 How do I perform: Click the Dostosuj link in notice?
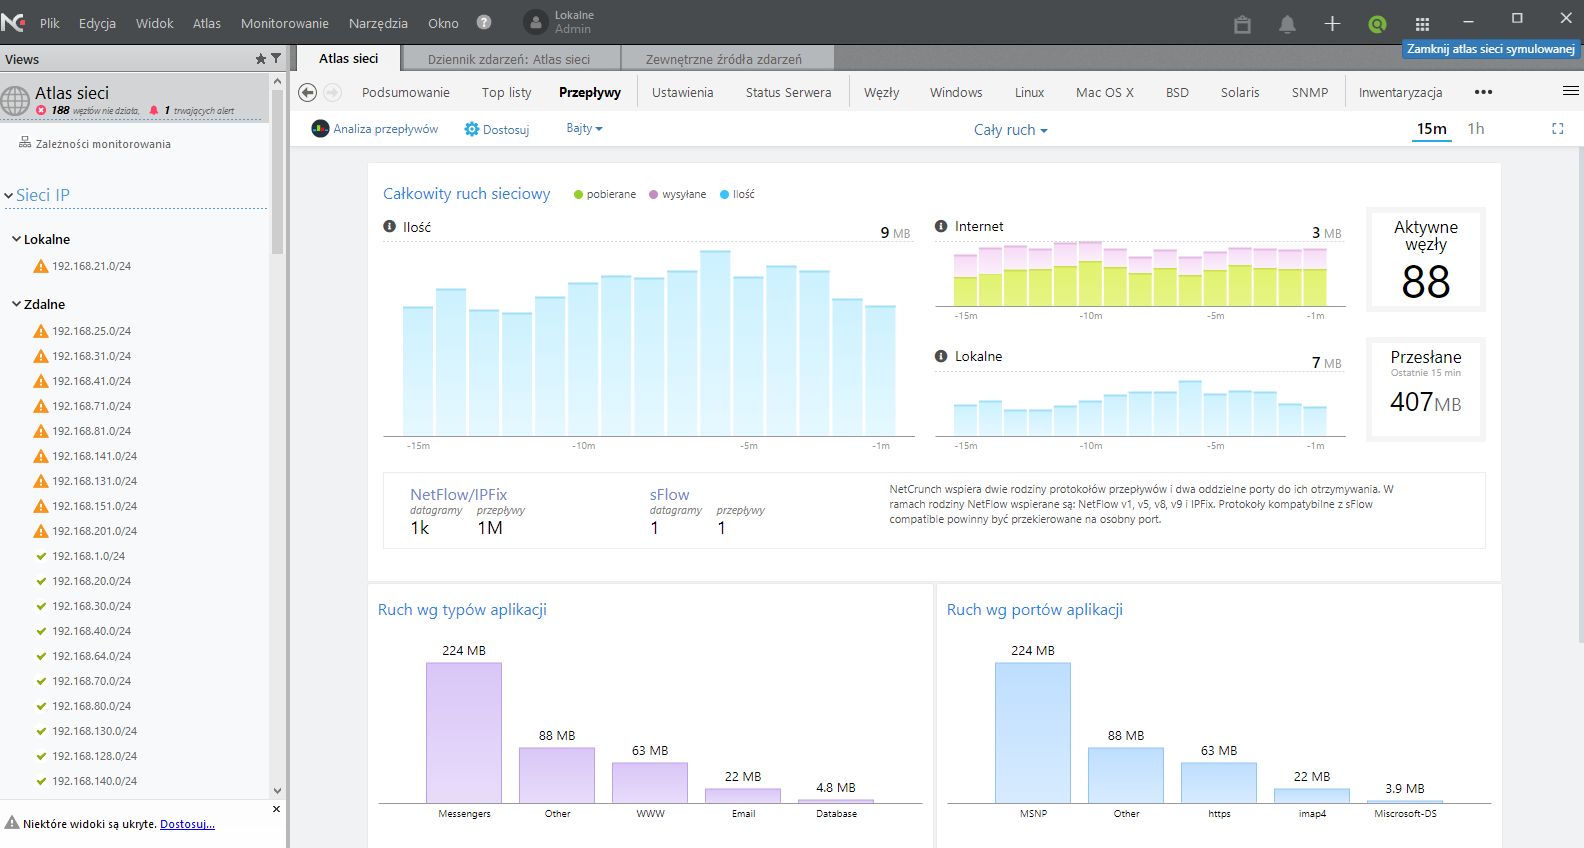(x=187, y=824)
